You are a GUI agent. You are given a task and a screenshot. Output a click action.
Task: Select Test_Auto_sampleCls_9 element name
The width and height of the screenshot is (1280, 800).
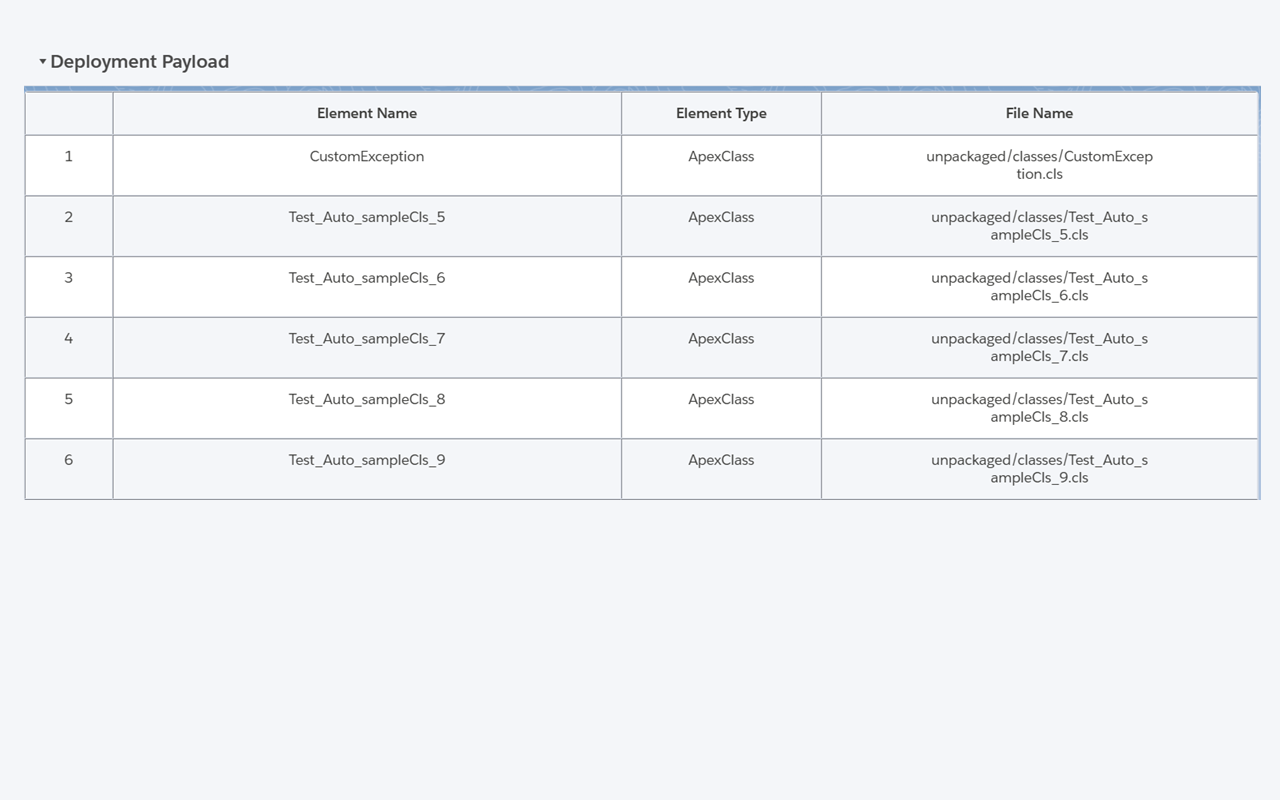point(366,460)
